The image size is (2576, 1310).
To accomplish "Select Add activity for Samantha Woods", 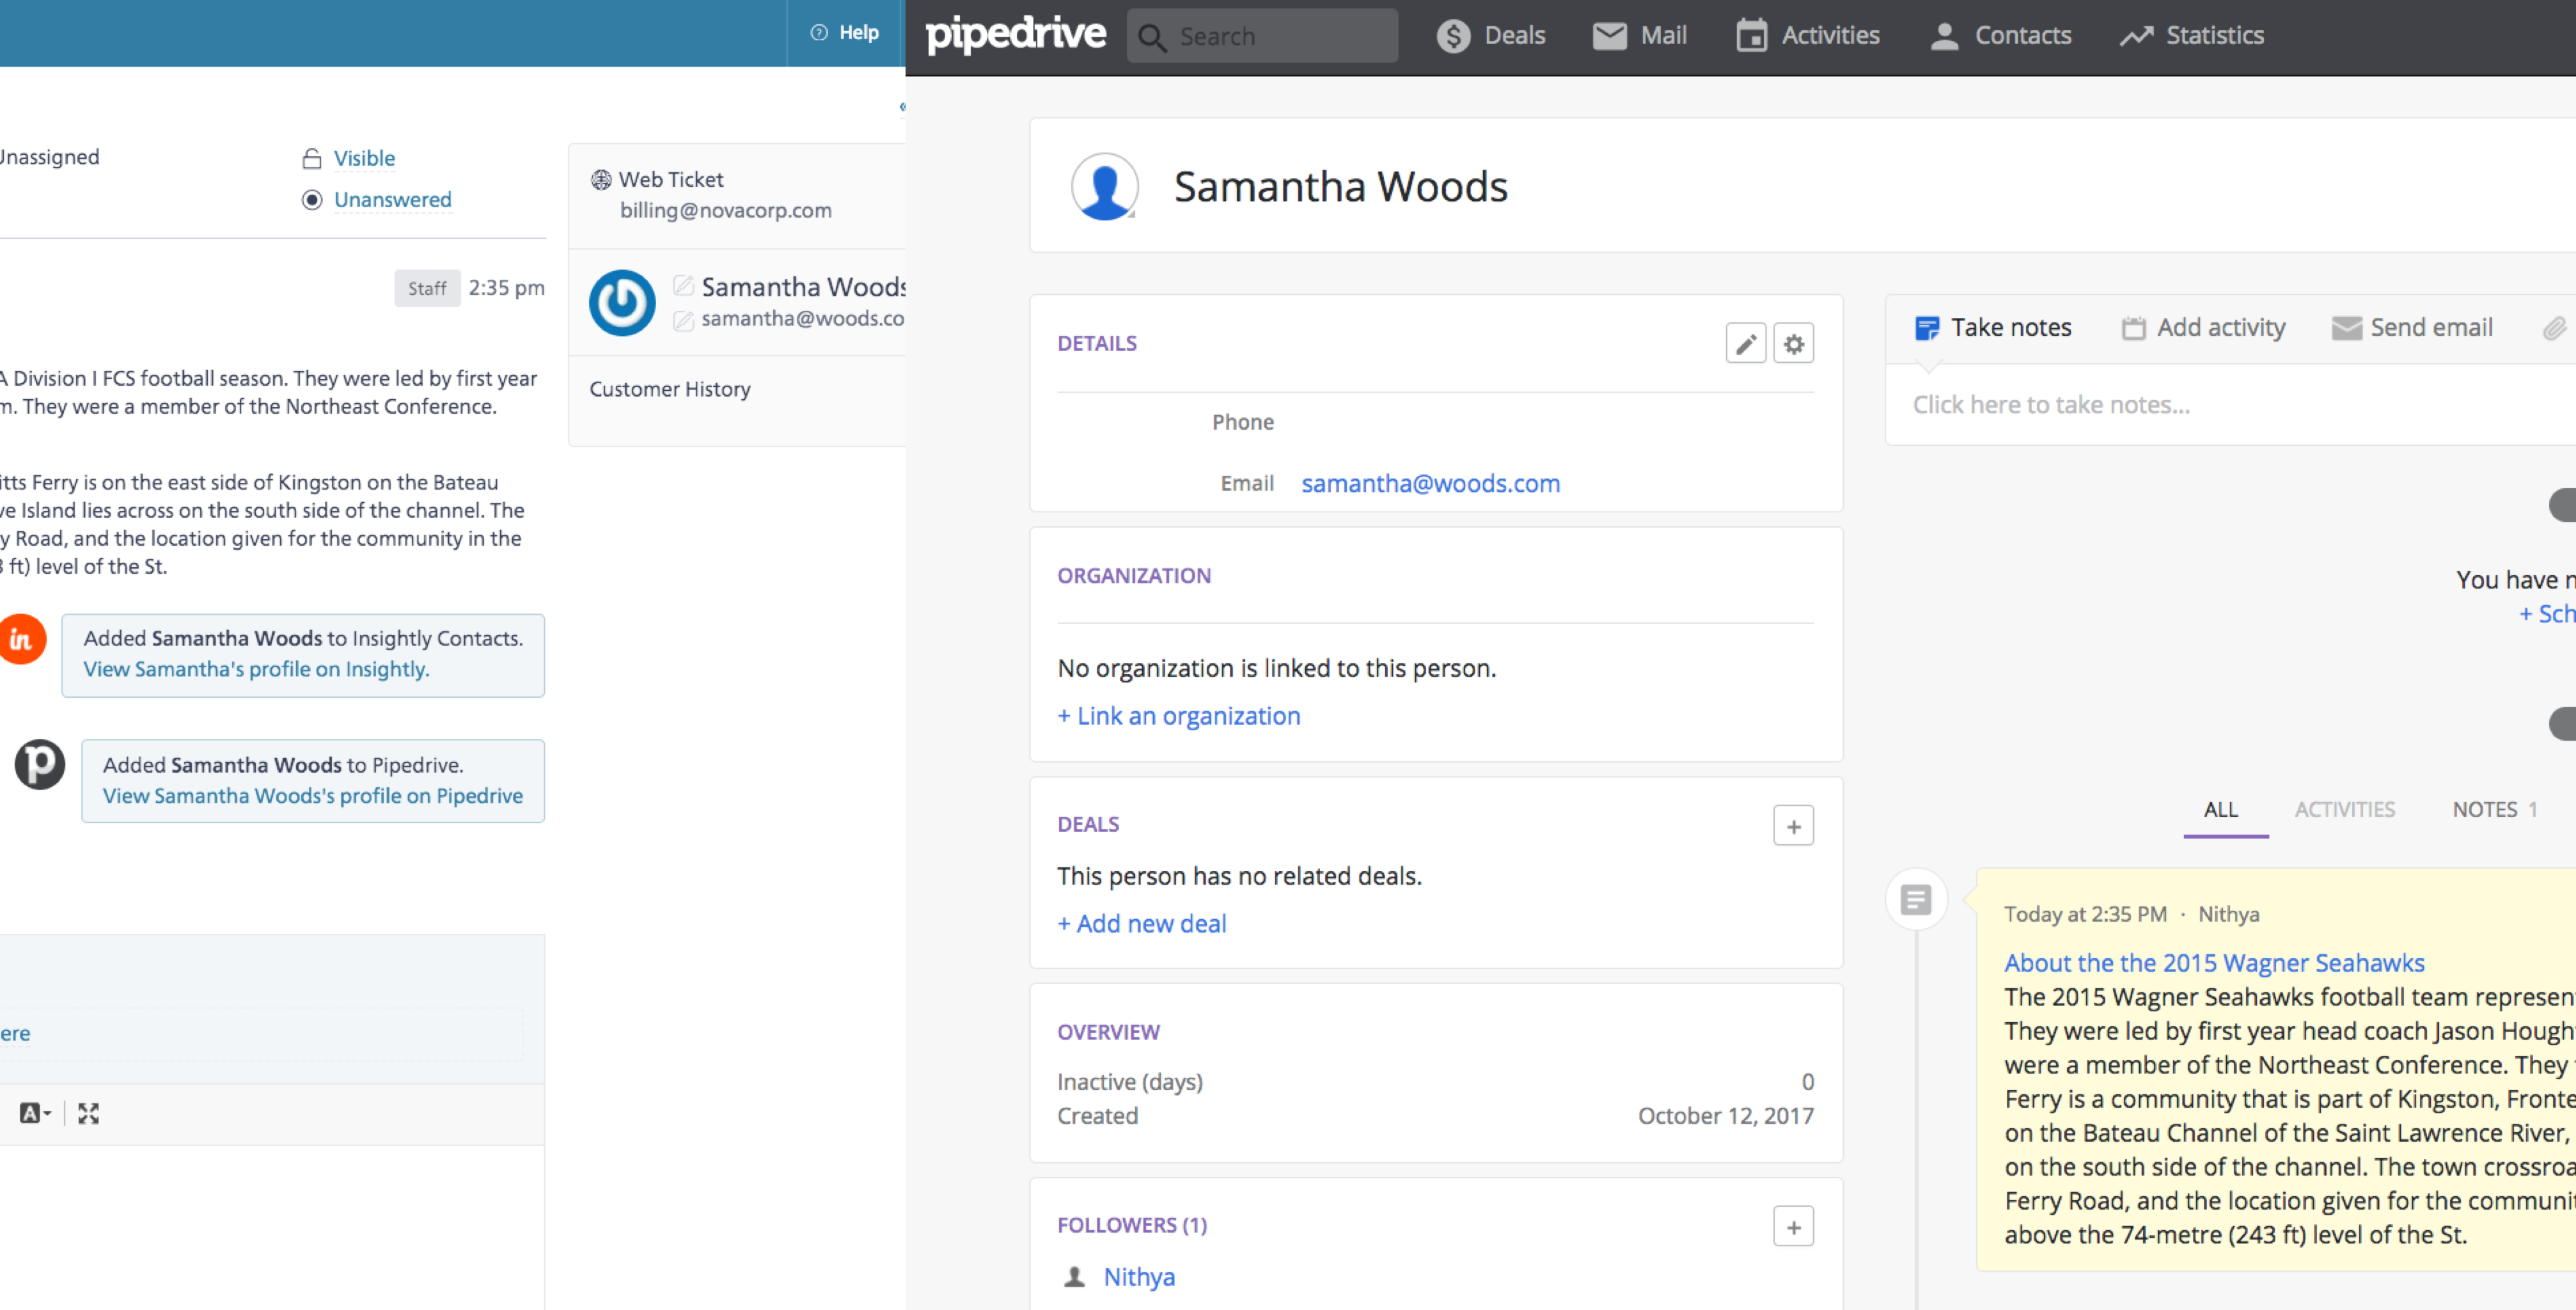I will [2203, 327].
